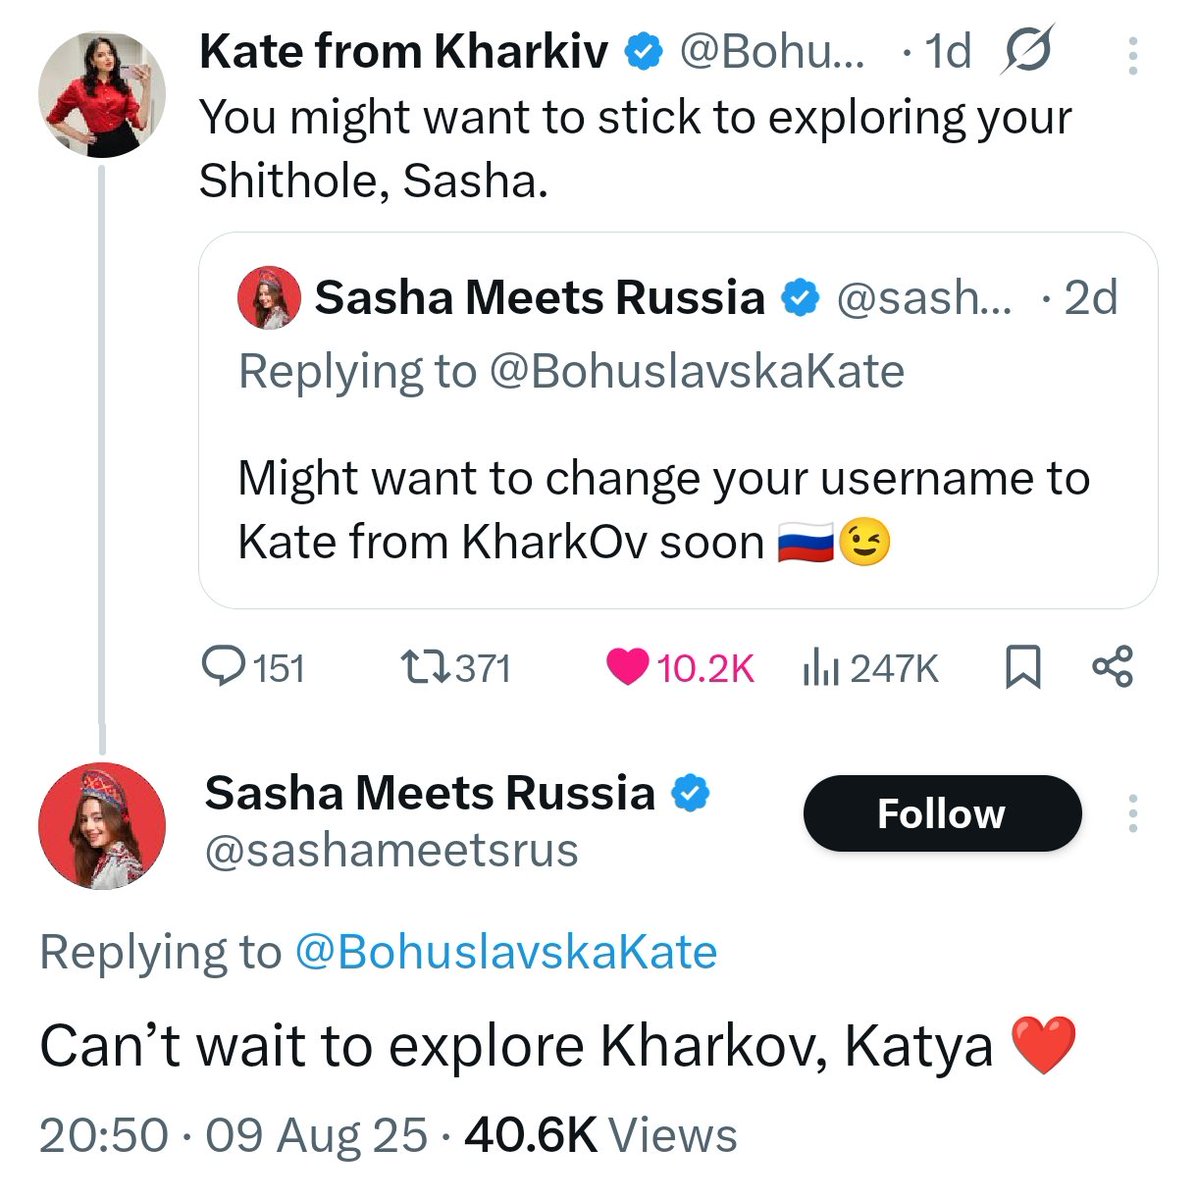Click the blue verified badge next to Kate
The height and width of the screenshot is (1200, 1197).
[x=644, y=51]
